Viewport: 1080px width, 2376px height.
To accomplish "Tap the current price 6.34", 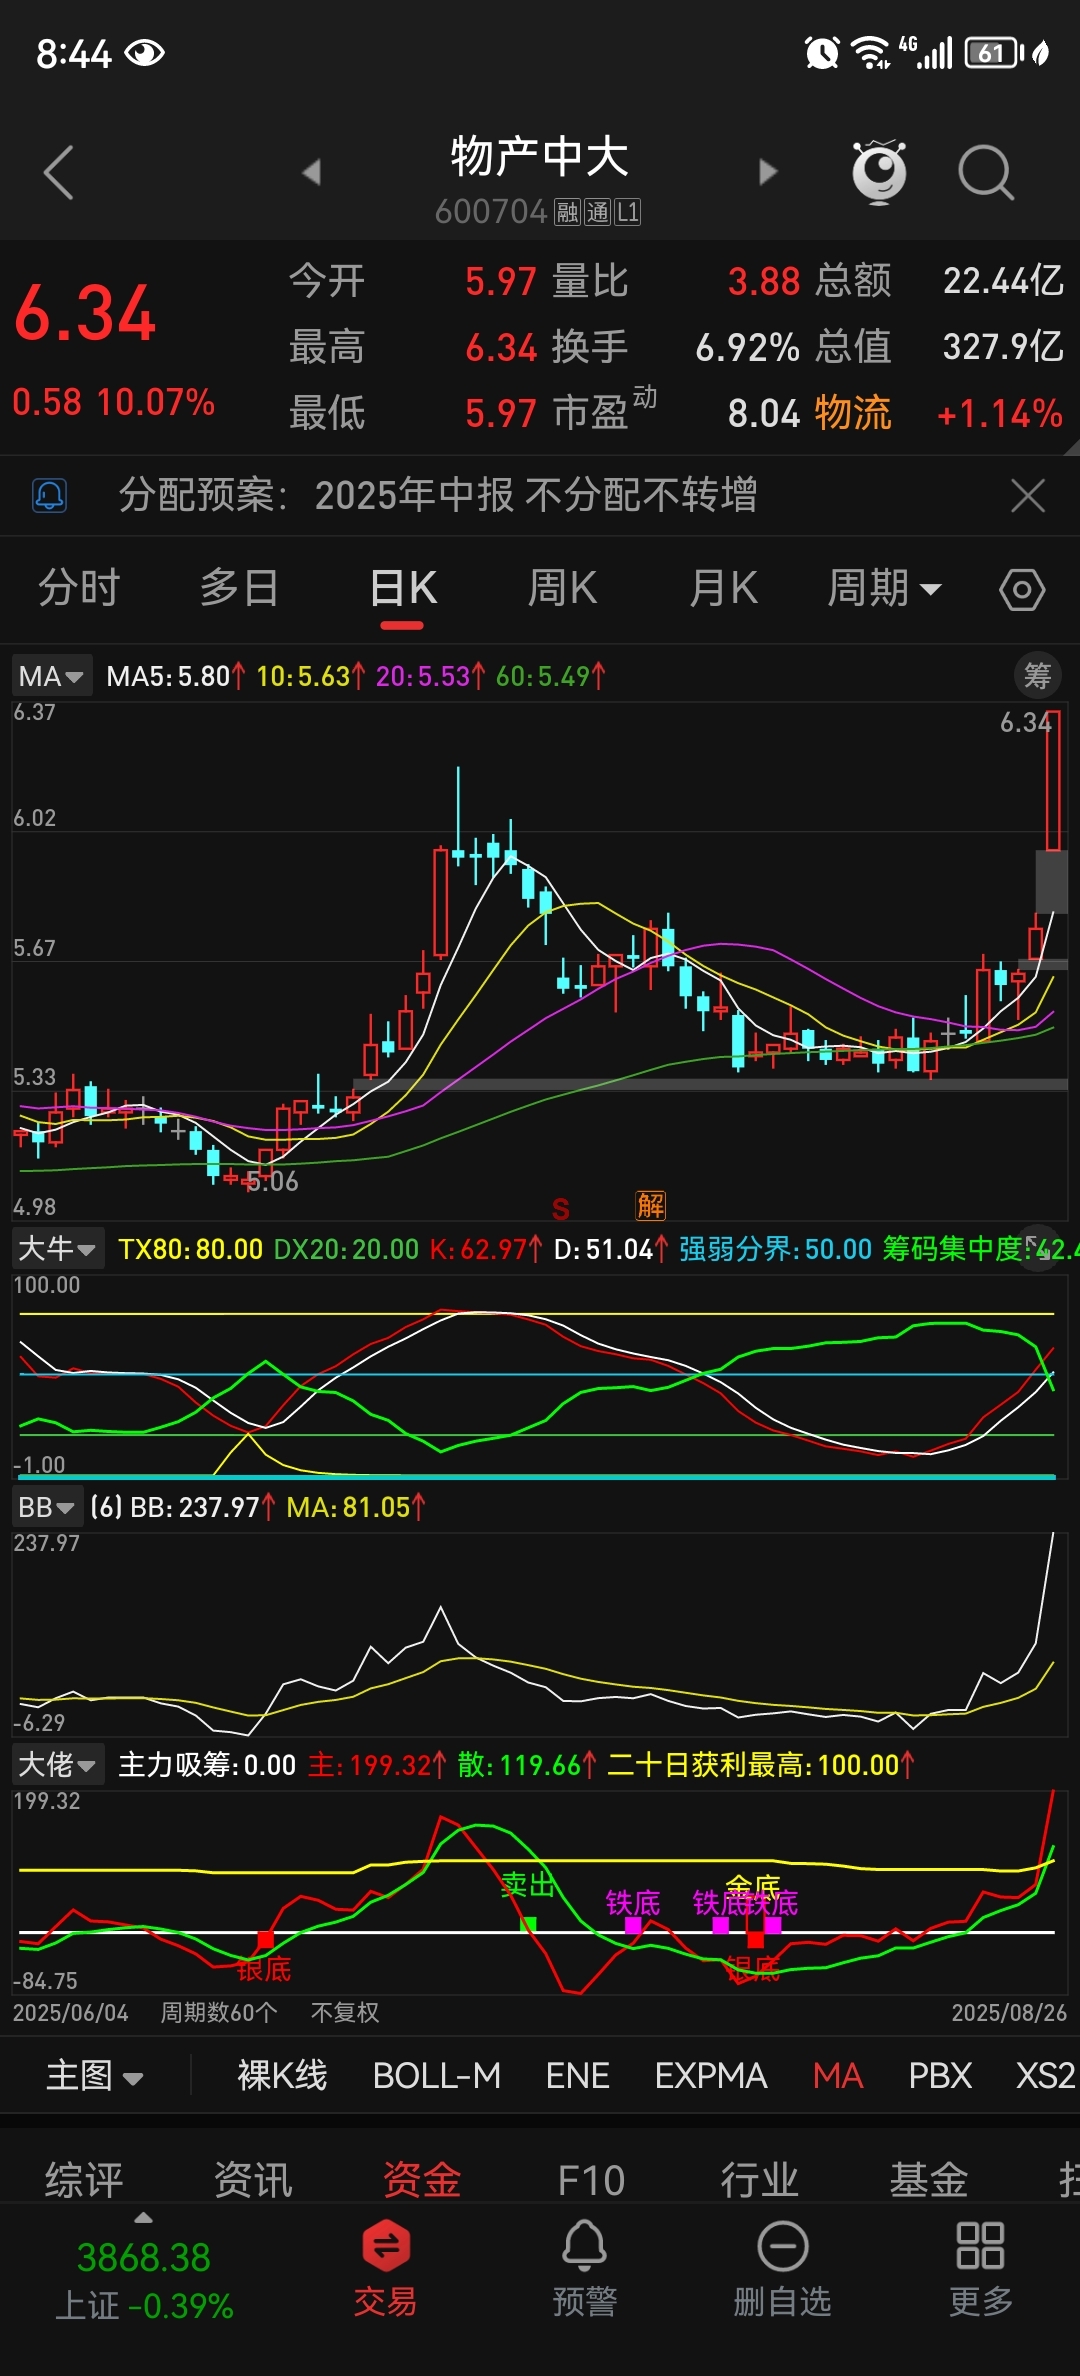I will (x=85, y=313).
